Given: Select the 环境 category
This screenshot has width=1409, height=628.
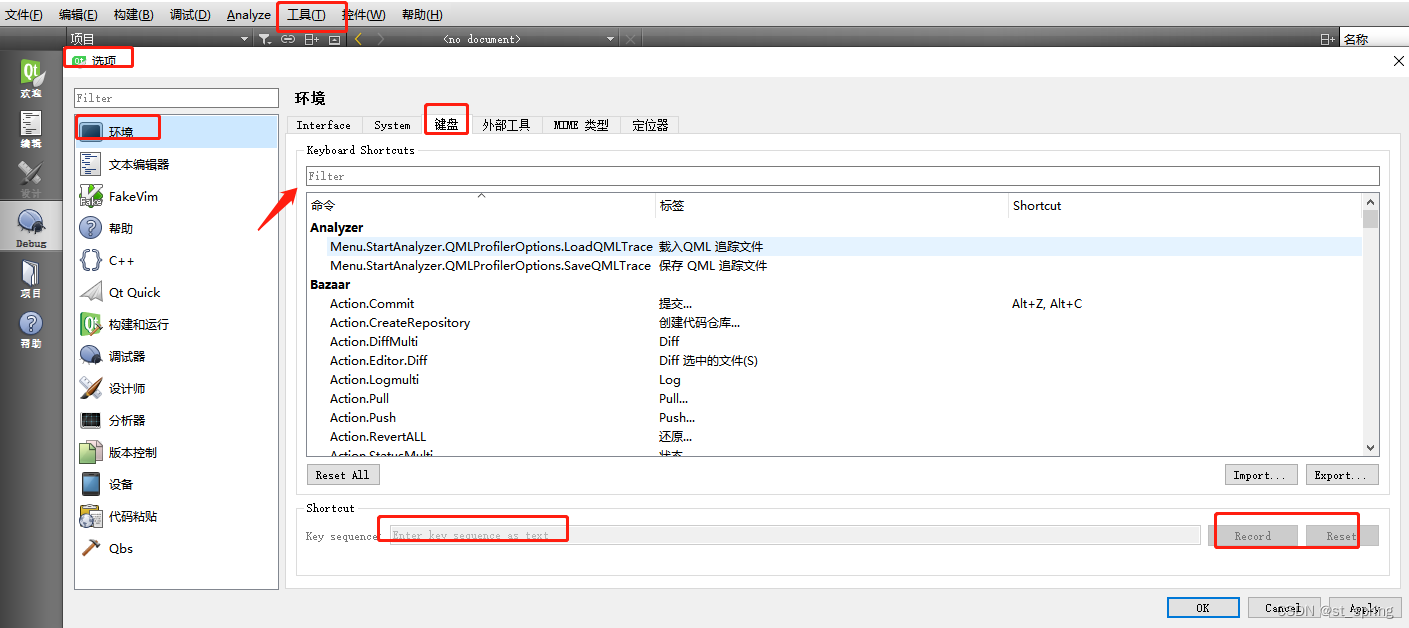Looking at the screenshot, I should point(176,131).
